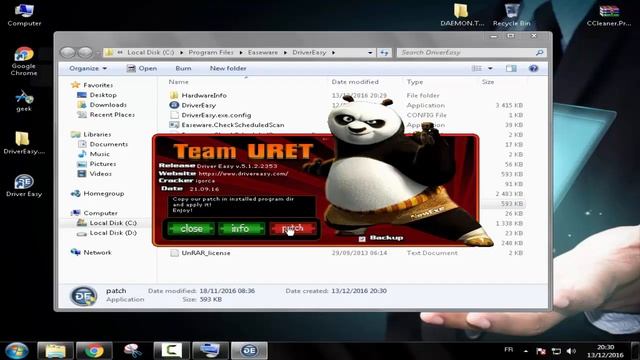The width and height of the screenshot is (640, 360).
Task: Sort by Type column header
Action: coord(415,82)
